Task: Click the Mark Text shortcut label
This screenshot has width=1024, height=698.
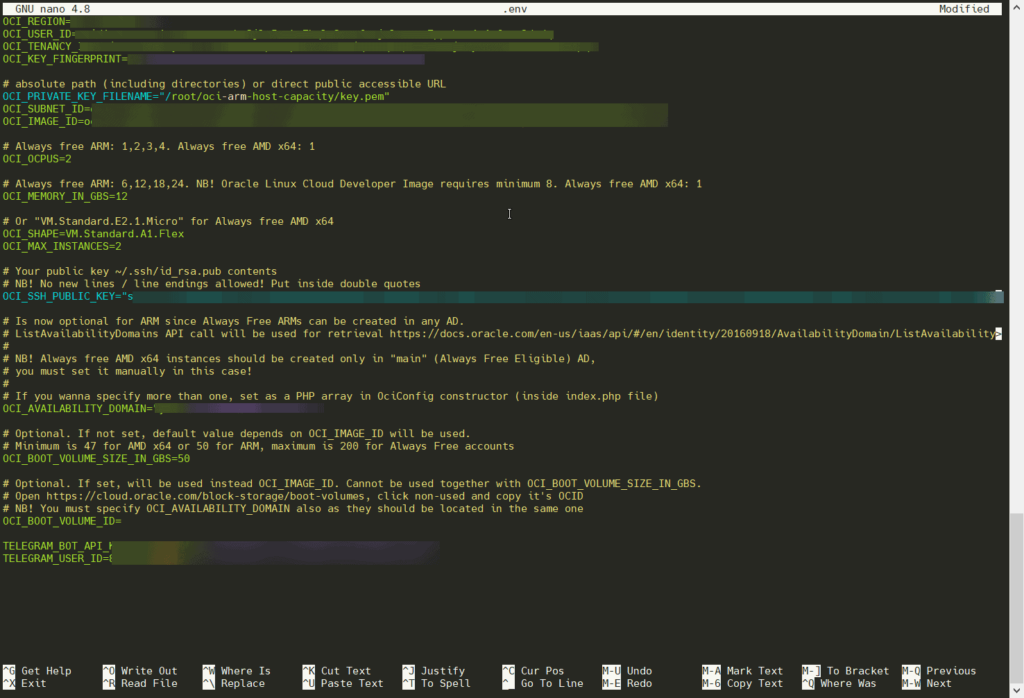Action: point(755,671)
